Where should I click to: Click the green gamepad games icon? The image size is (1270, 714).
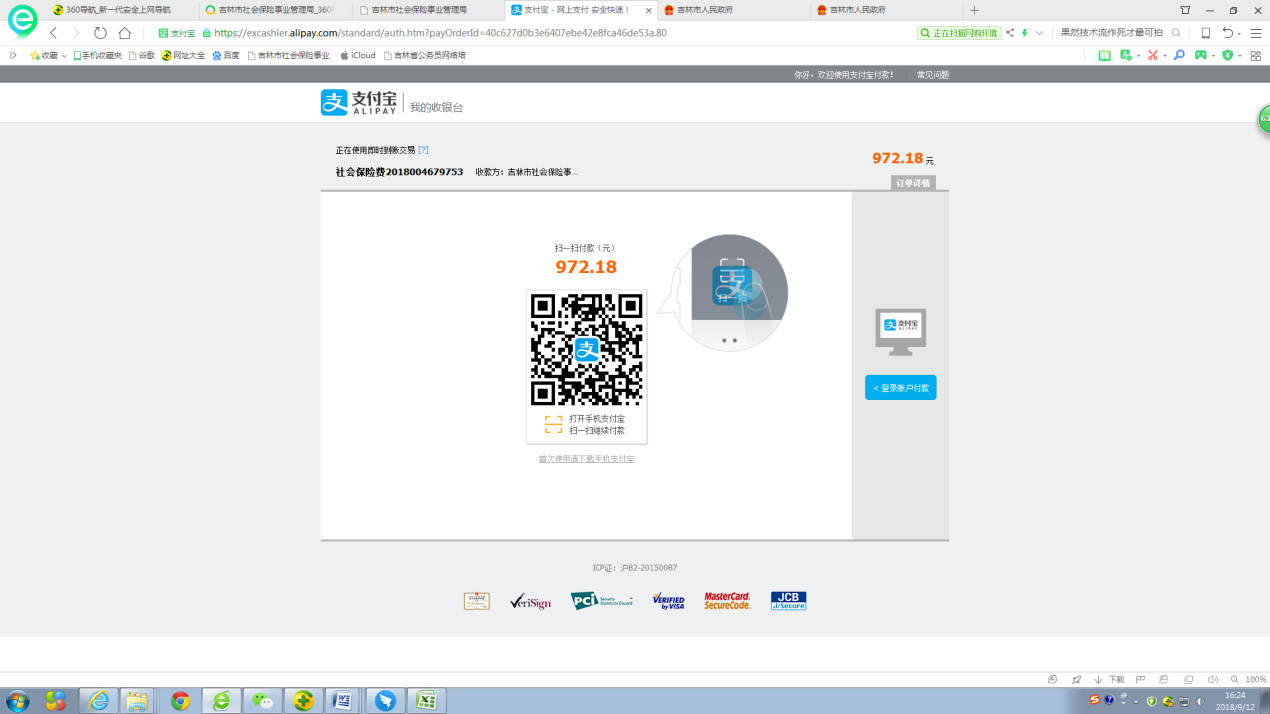coord(1201,55)
